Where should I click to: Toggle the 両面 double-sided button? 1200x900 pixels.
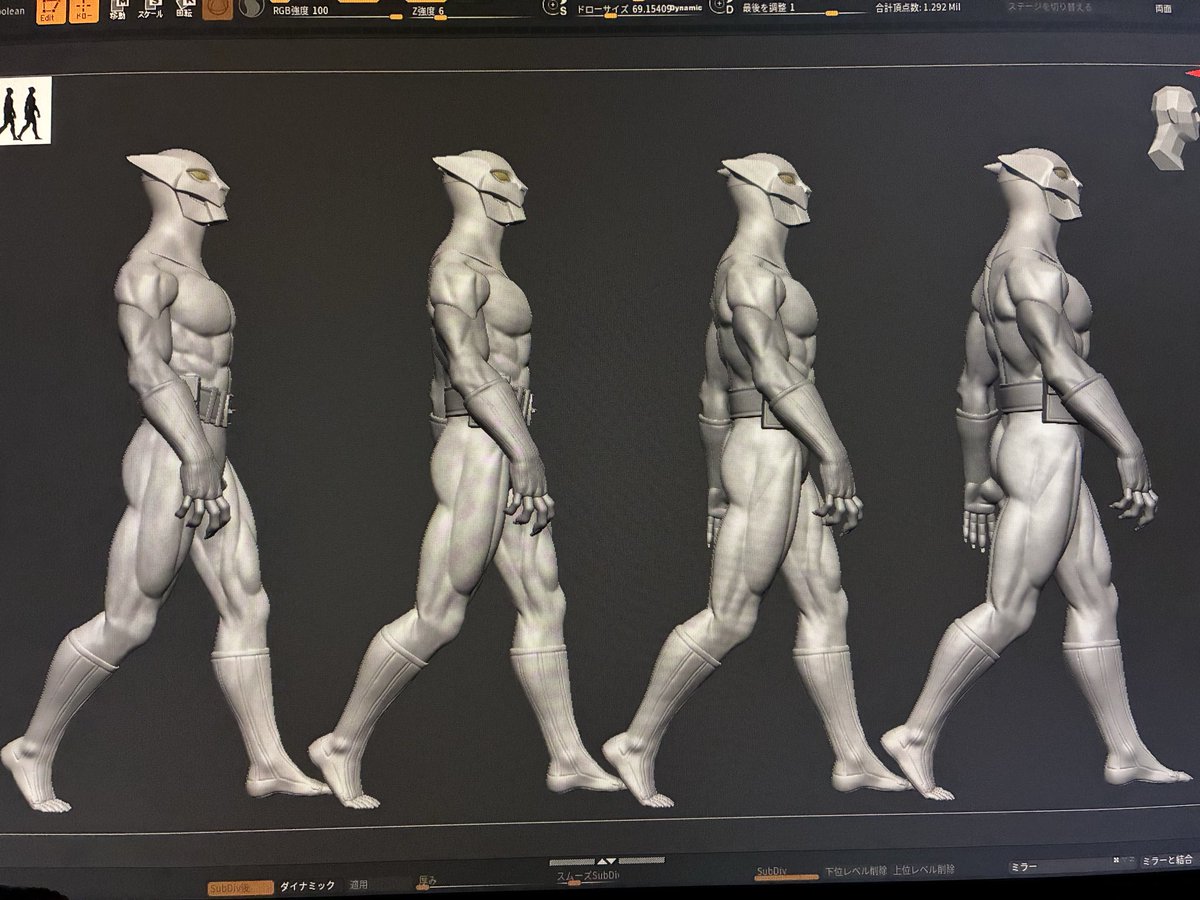[x=1163, y=8]
